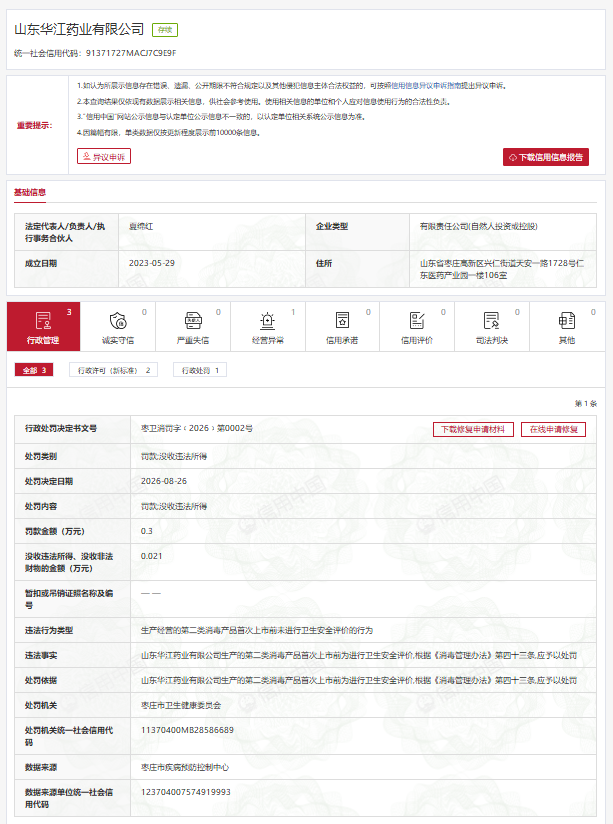Screen dimensions: 613x824
Task: Click the 重要提示 label
Action: pos(35,125)
